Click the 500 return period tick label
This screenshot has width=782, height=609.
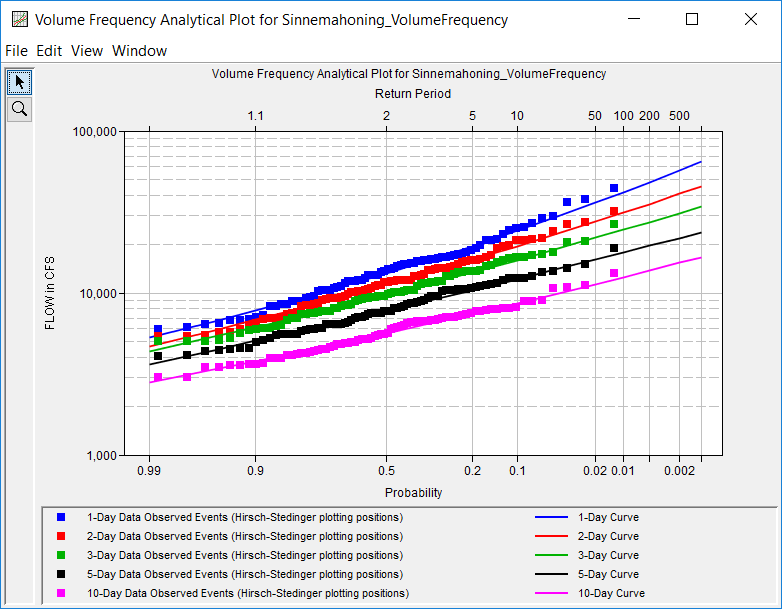[679, 116]
